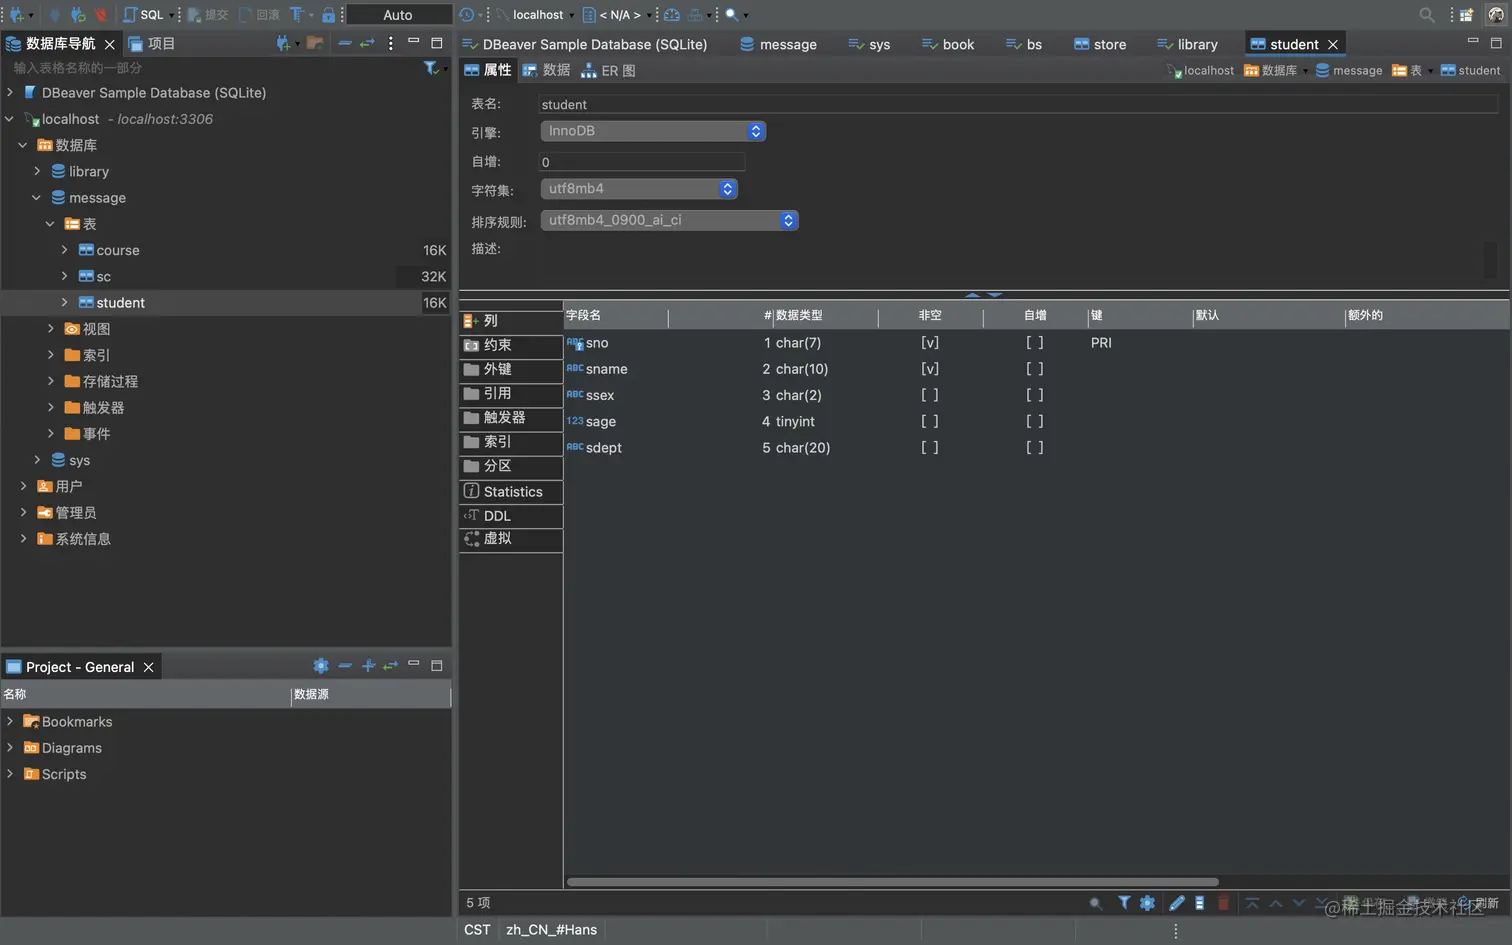Toggle link with editor in database navigator
This screenshot has width=1512, height=945.
367,43
